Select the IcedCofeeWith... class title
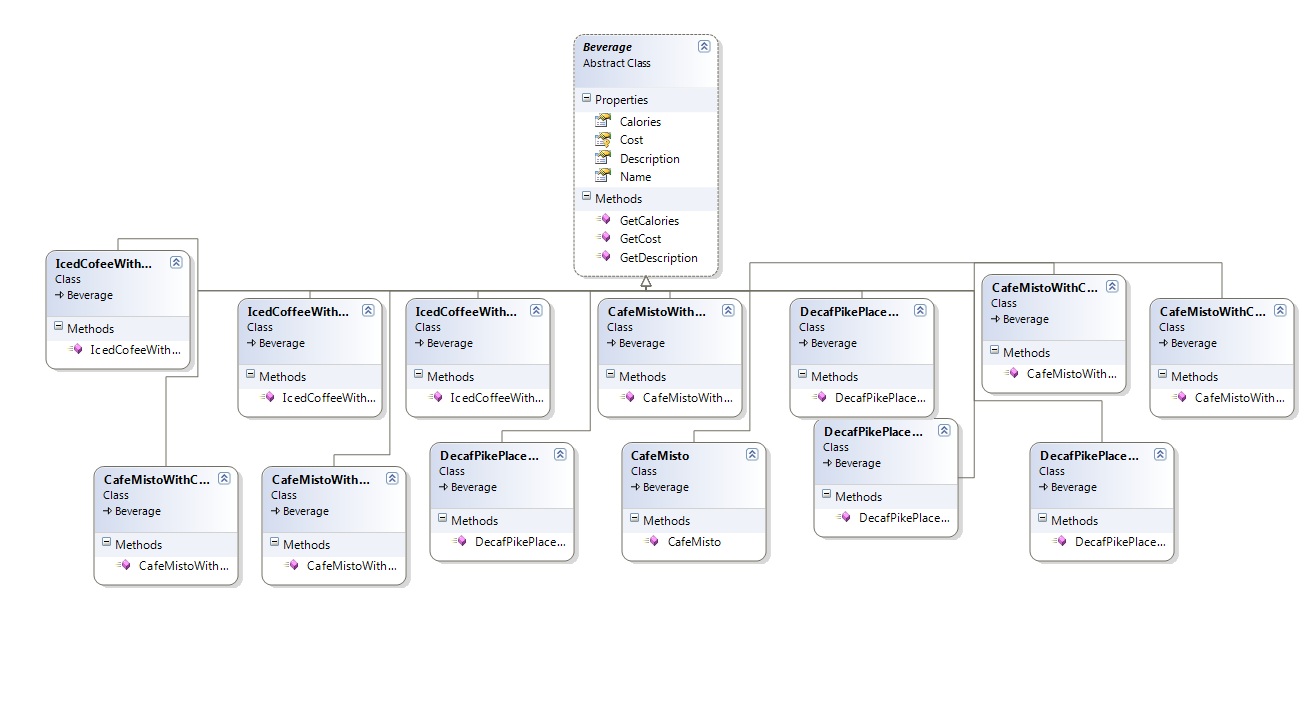 click(x=104, y=263)
